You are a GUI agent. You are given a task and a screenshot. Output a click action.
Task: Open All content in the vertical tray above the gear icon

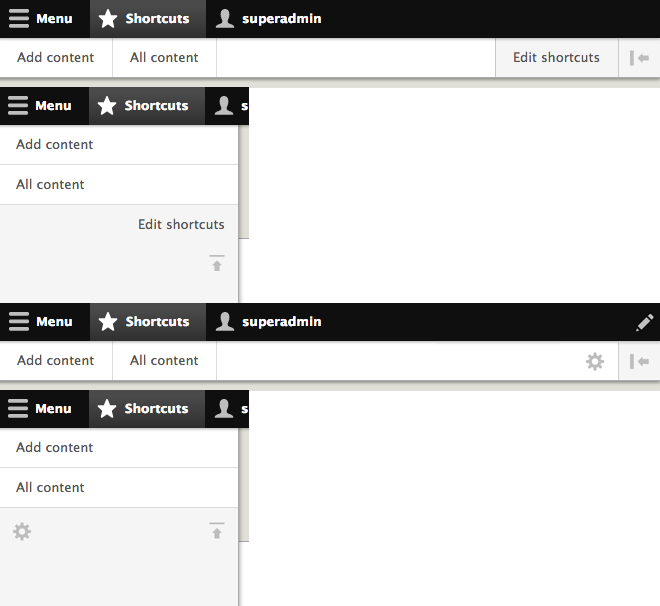51,487
